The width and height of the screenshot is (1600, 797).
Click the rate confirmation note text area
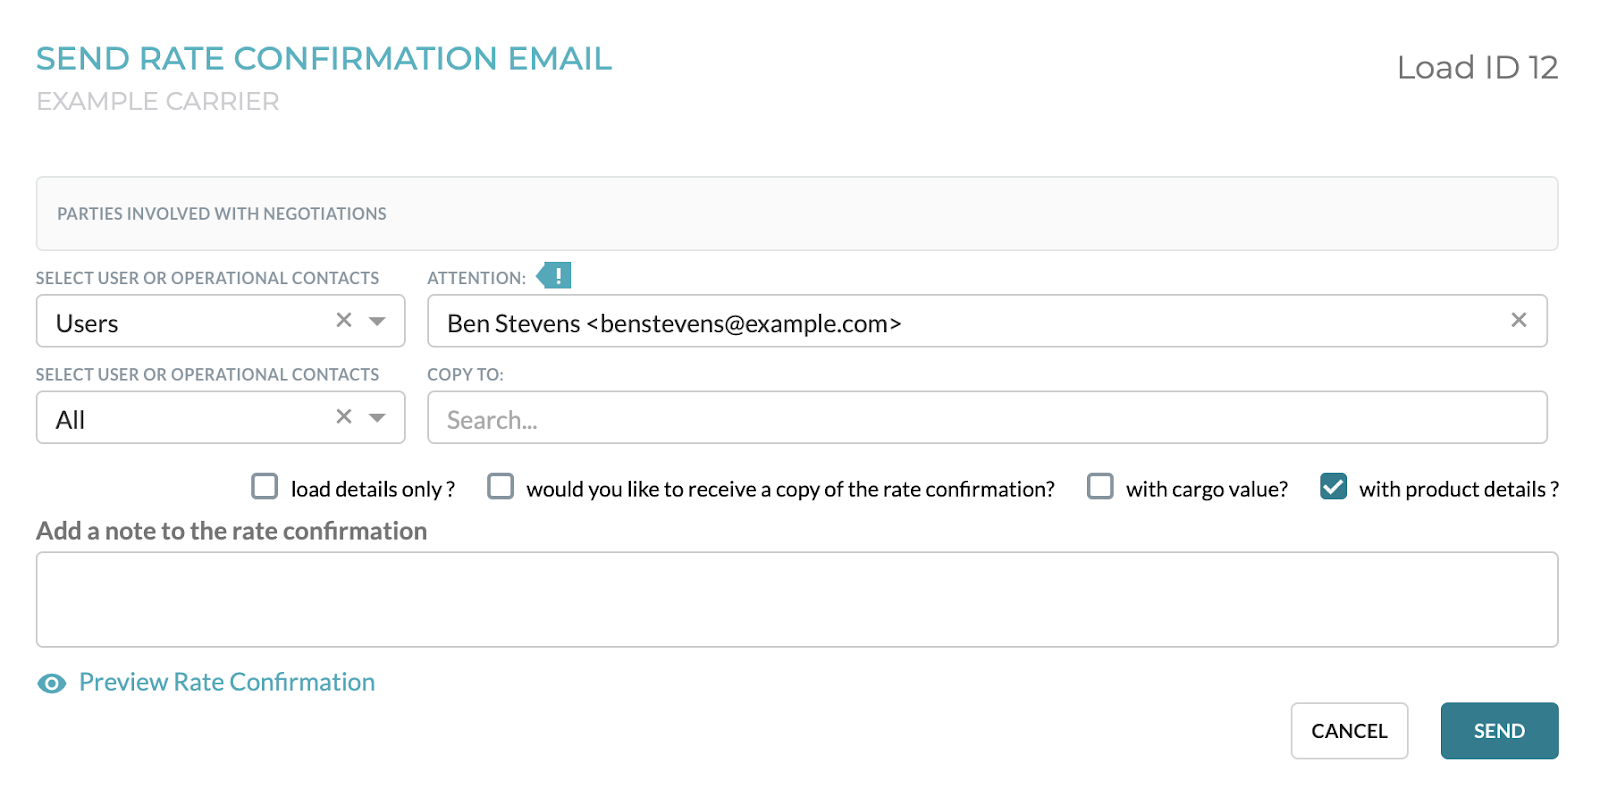[797, 600]
